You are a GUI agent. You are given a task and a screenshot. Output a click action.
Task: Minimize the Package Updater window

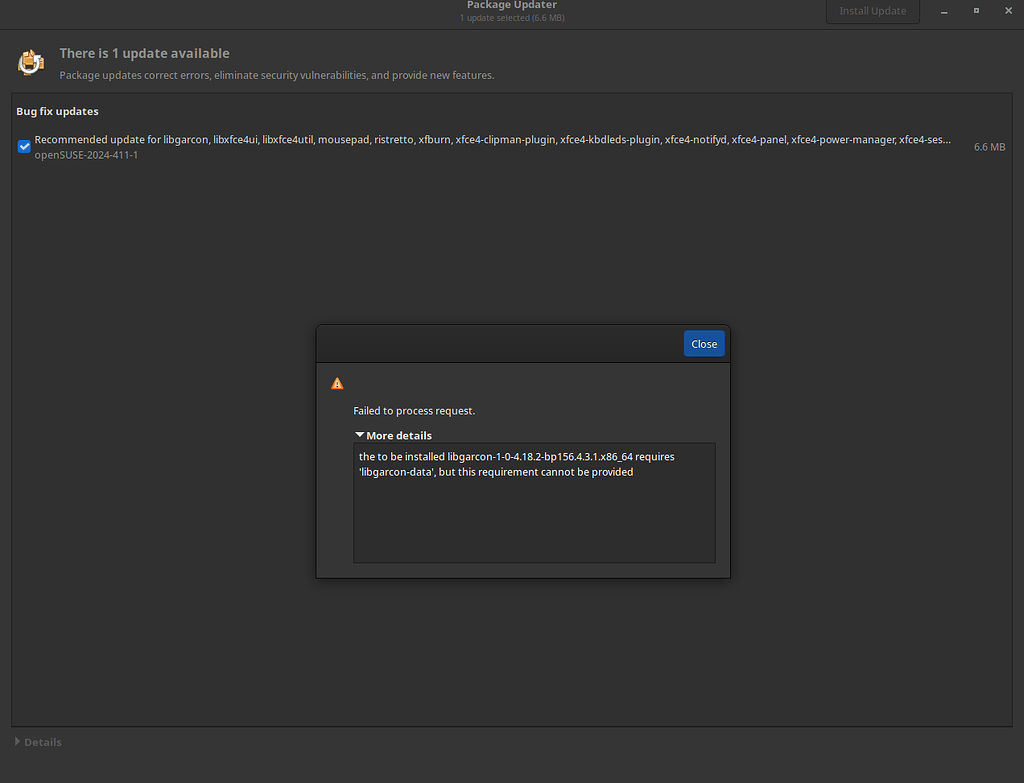pos(944,11)
